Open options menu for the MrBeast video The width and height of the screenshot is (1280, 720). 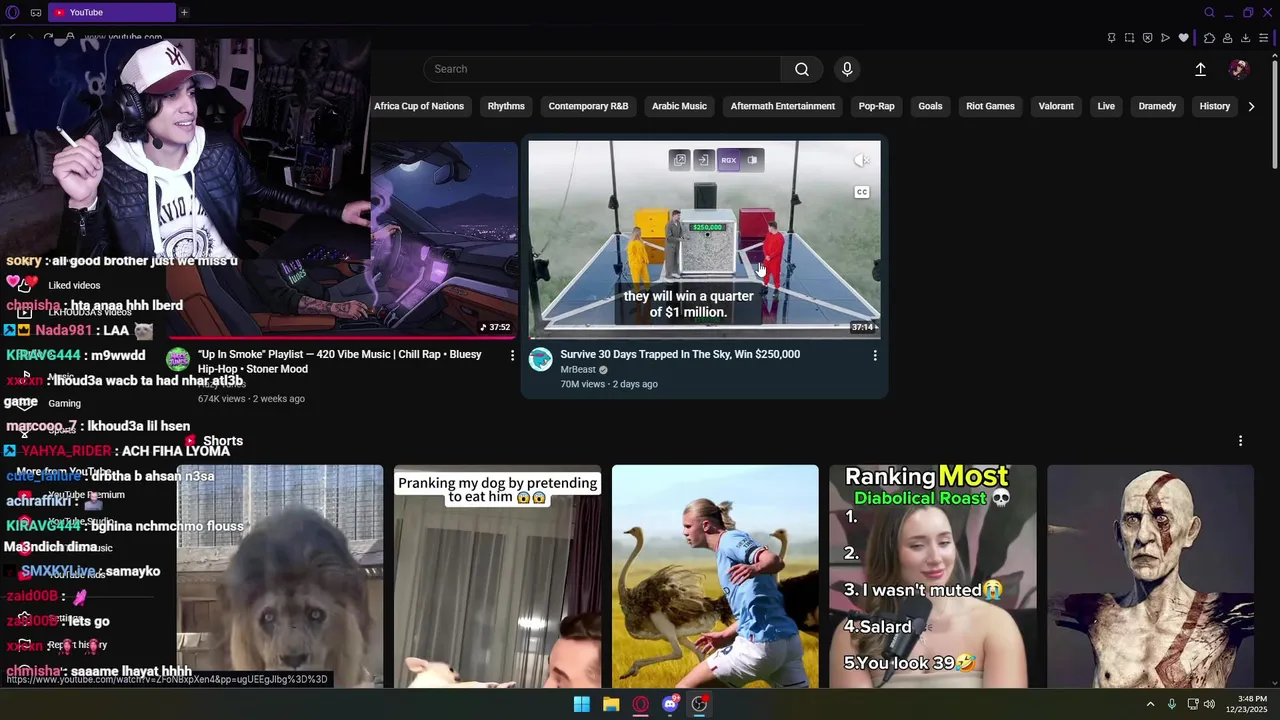(875, 355)
